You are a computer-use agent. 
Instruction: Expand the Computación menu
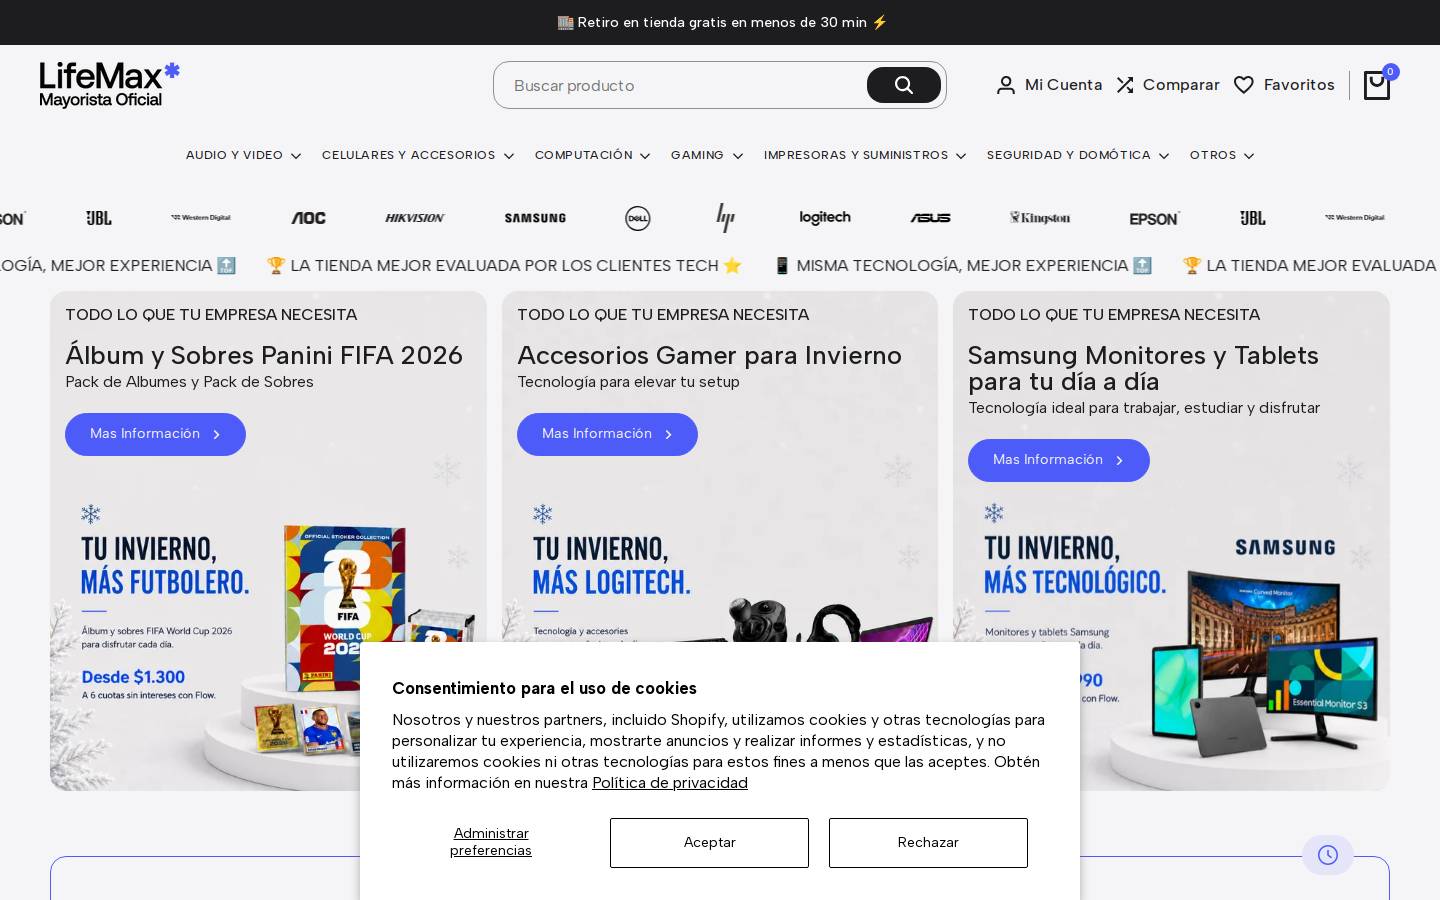(x=593, y=155)
